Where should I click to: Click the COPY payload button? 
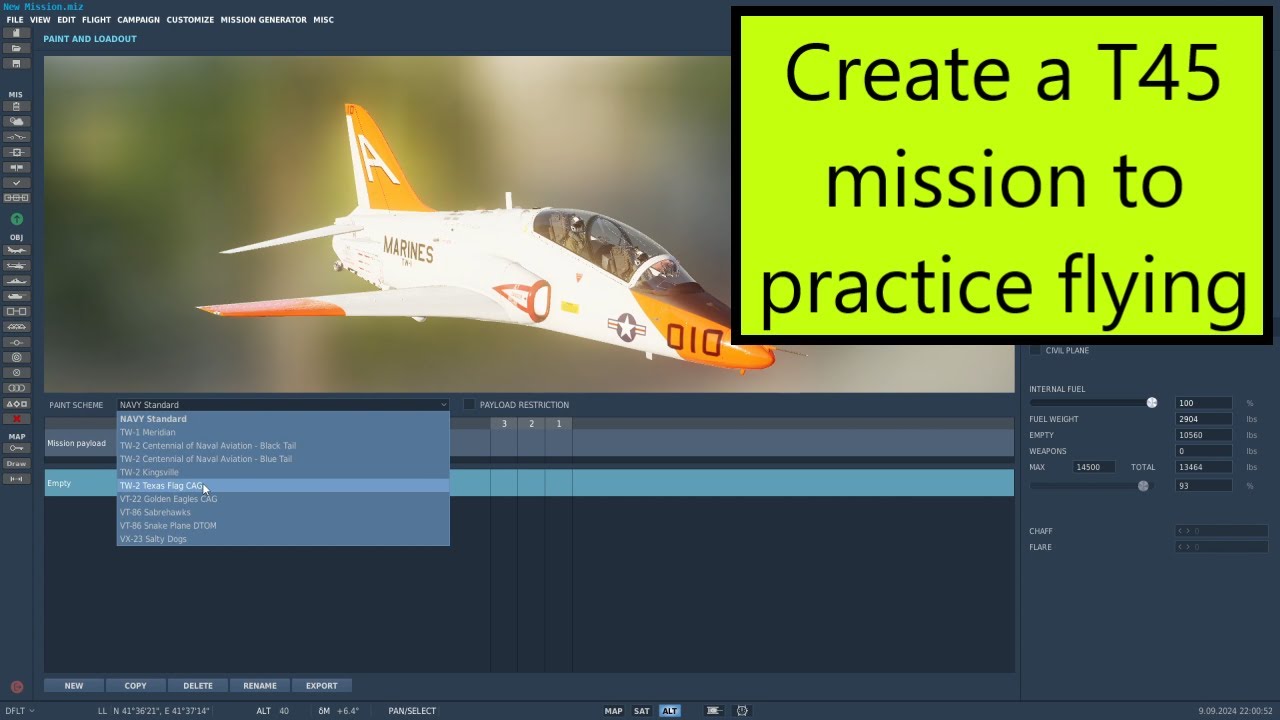(136, 686)
